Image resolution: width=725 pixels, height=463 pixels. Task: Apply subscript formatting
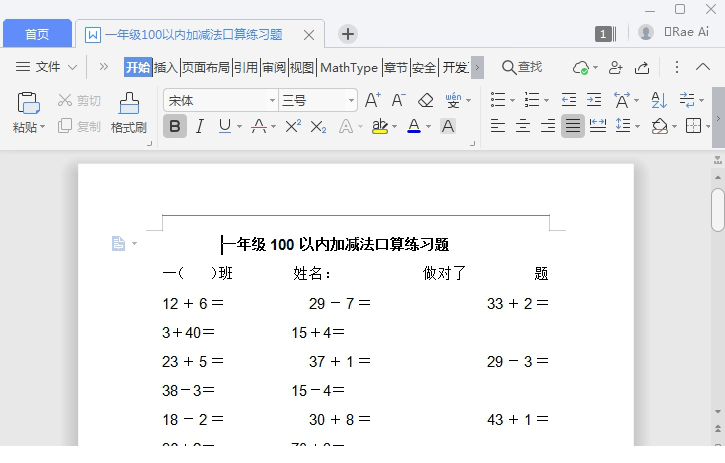coord(318,126)
